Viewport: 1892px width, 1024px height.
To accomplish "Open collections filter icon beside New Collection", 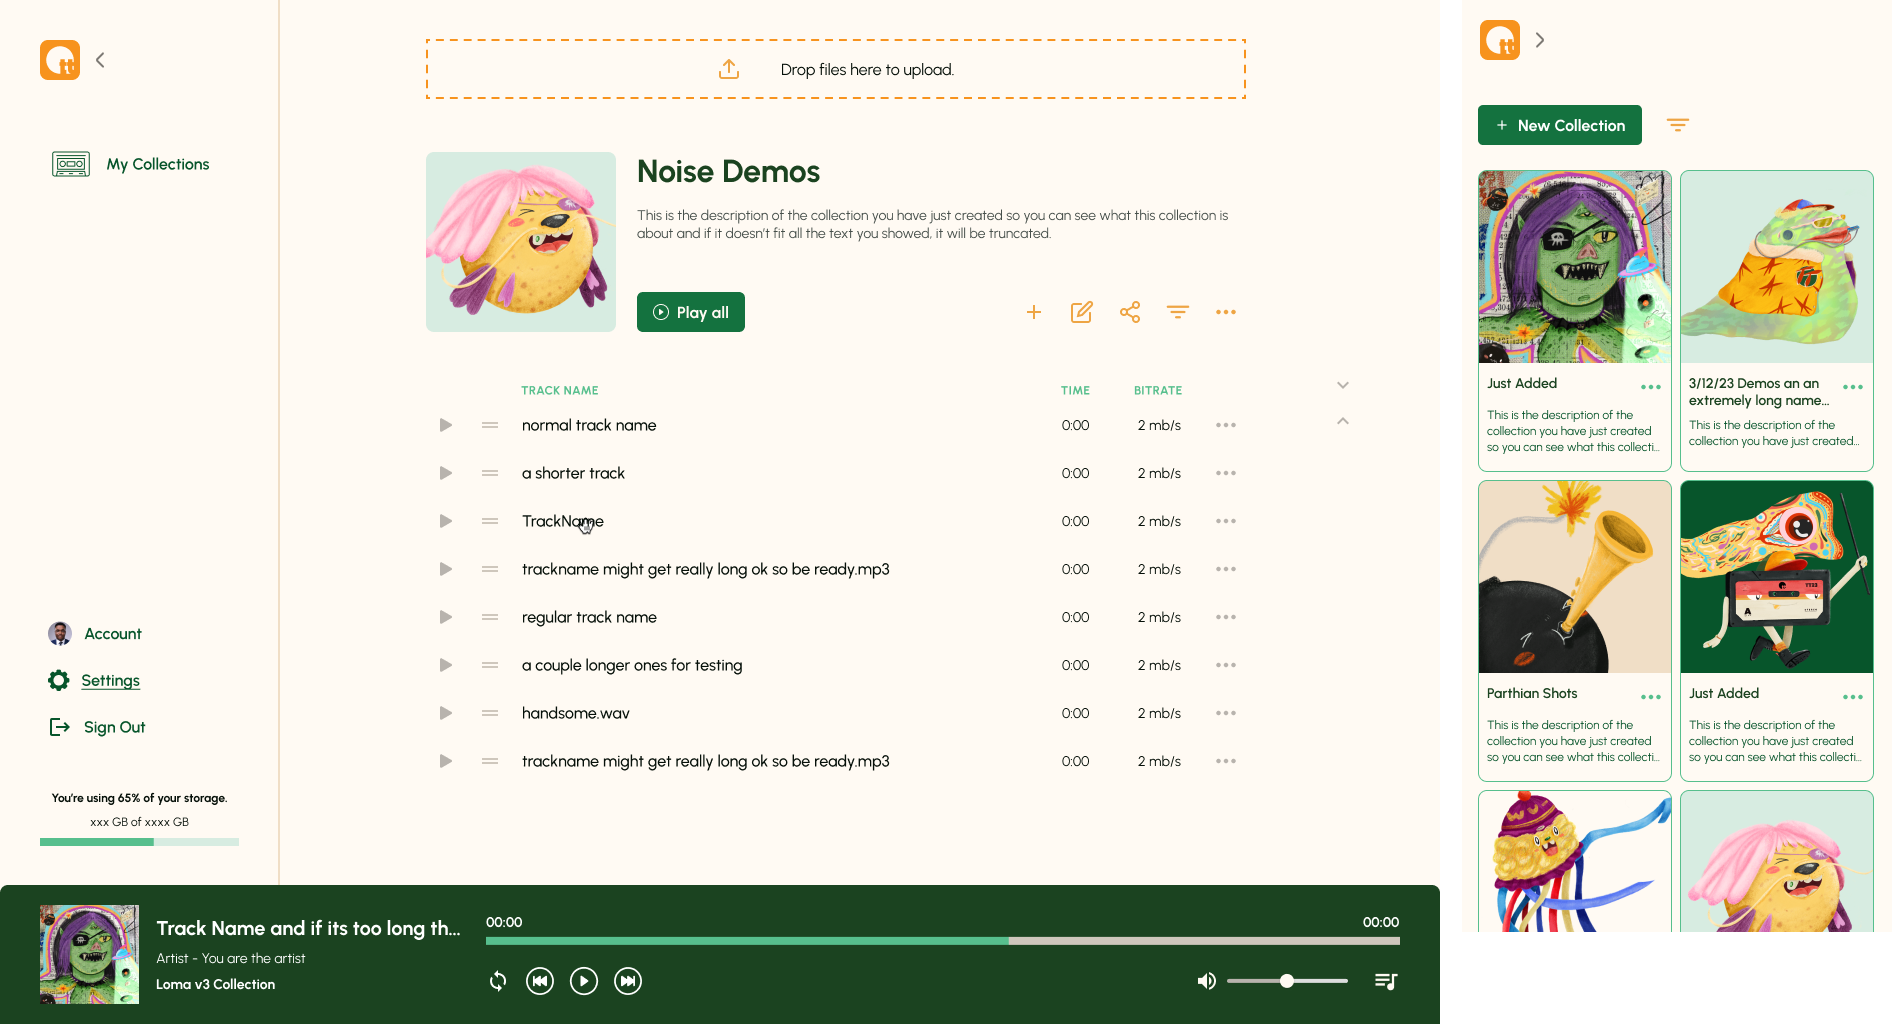I will (1678, 125).
